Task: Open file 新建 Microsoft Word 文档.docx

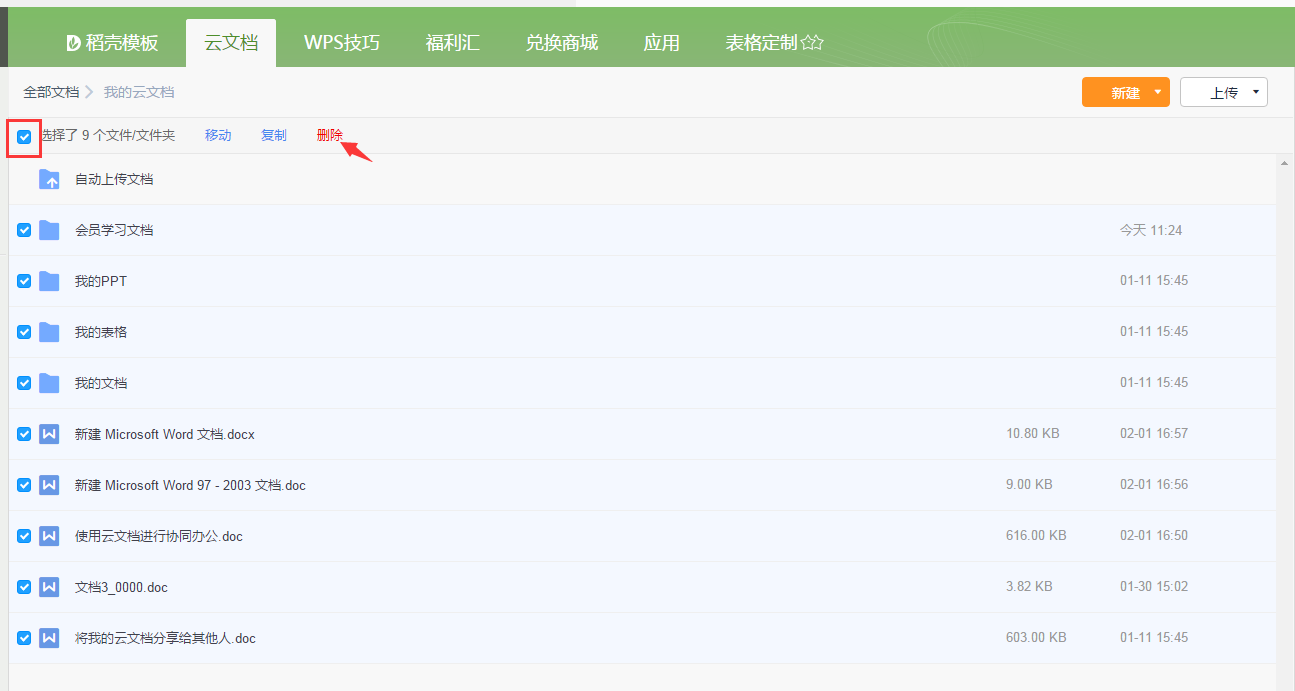Action: click(165, 434)
